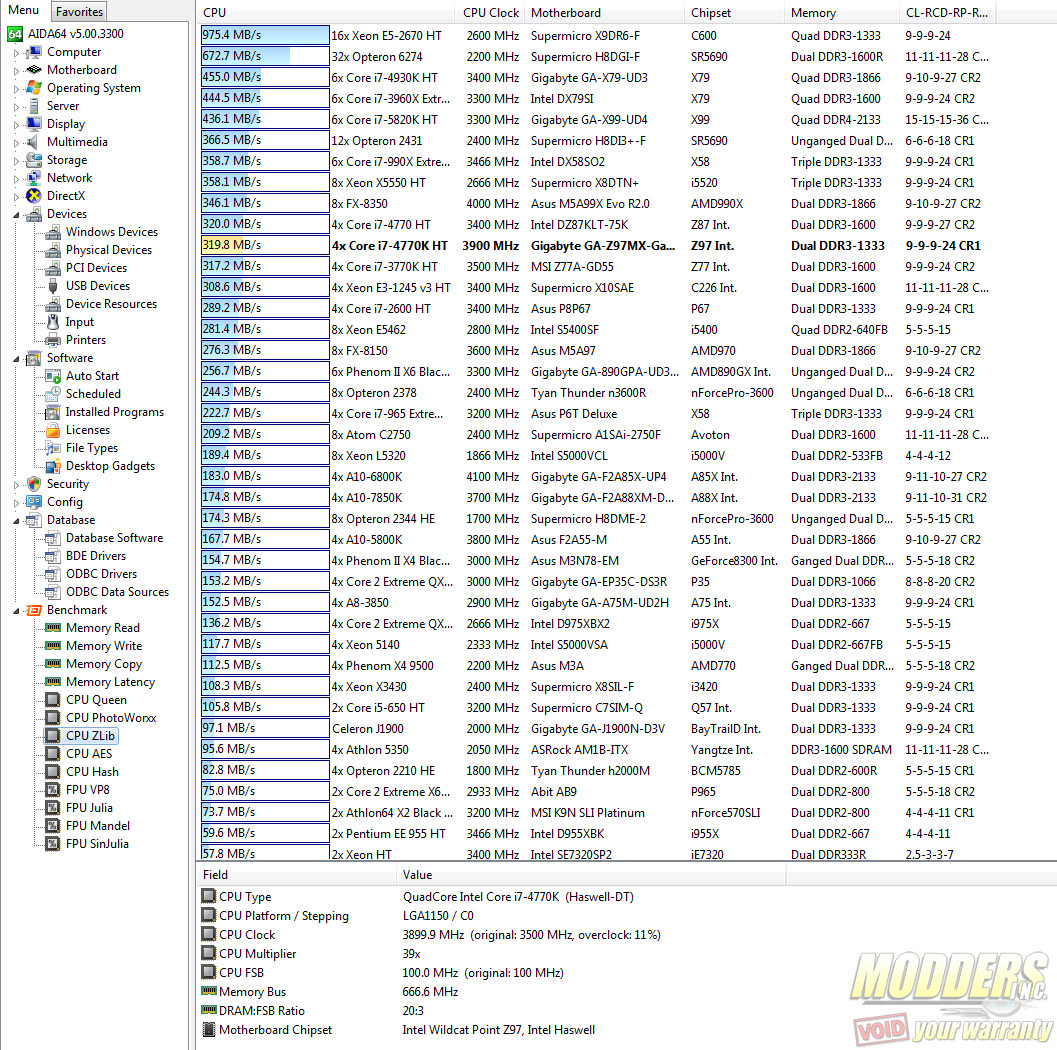Collapse the Benchmark tree node

(16, 611)
